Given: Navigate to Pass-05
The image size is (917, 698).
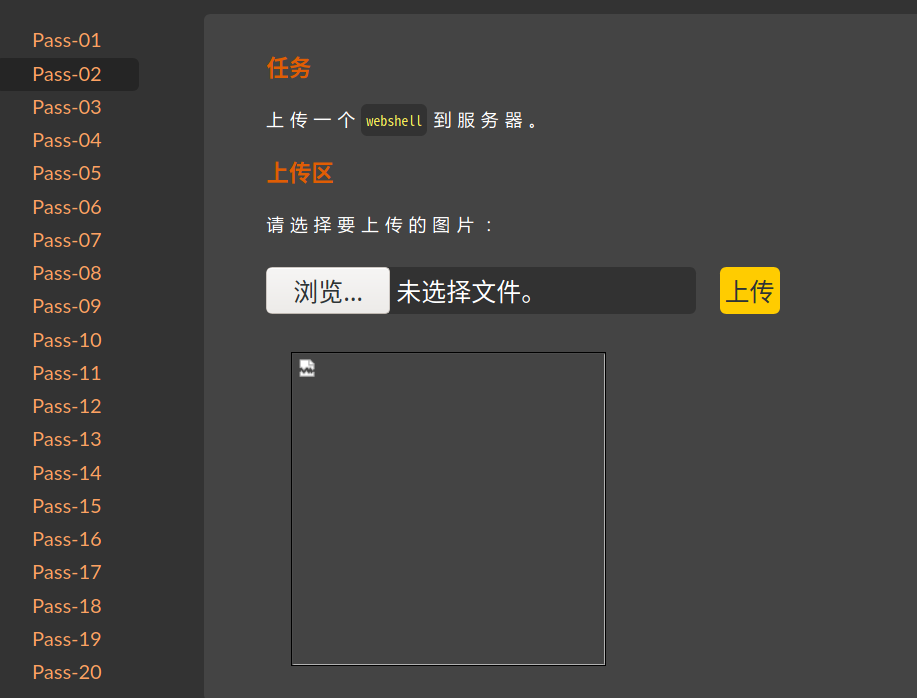Looking at the screenshot, I should (x=66, y=173).
